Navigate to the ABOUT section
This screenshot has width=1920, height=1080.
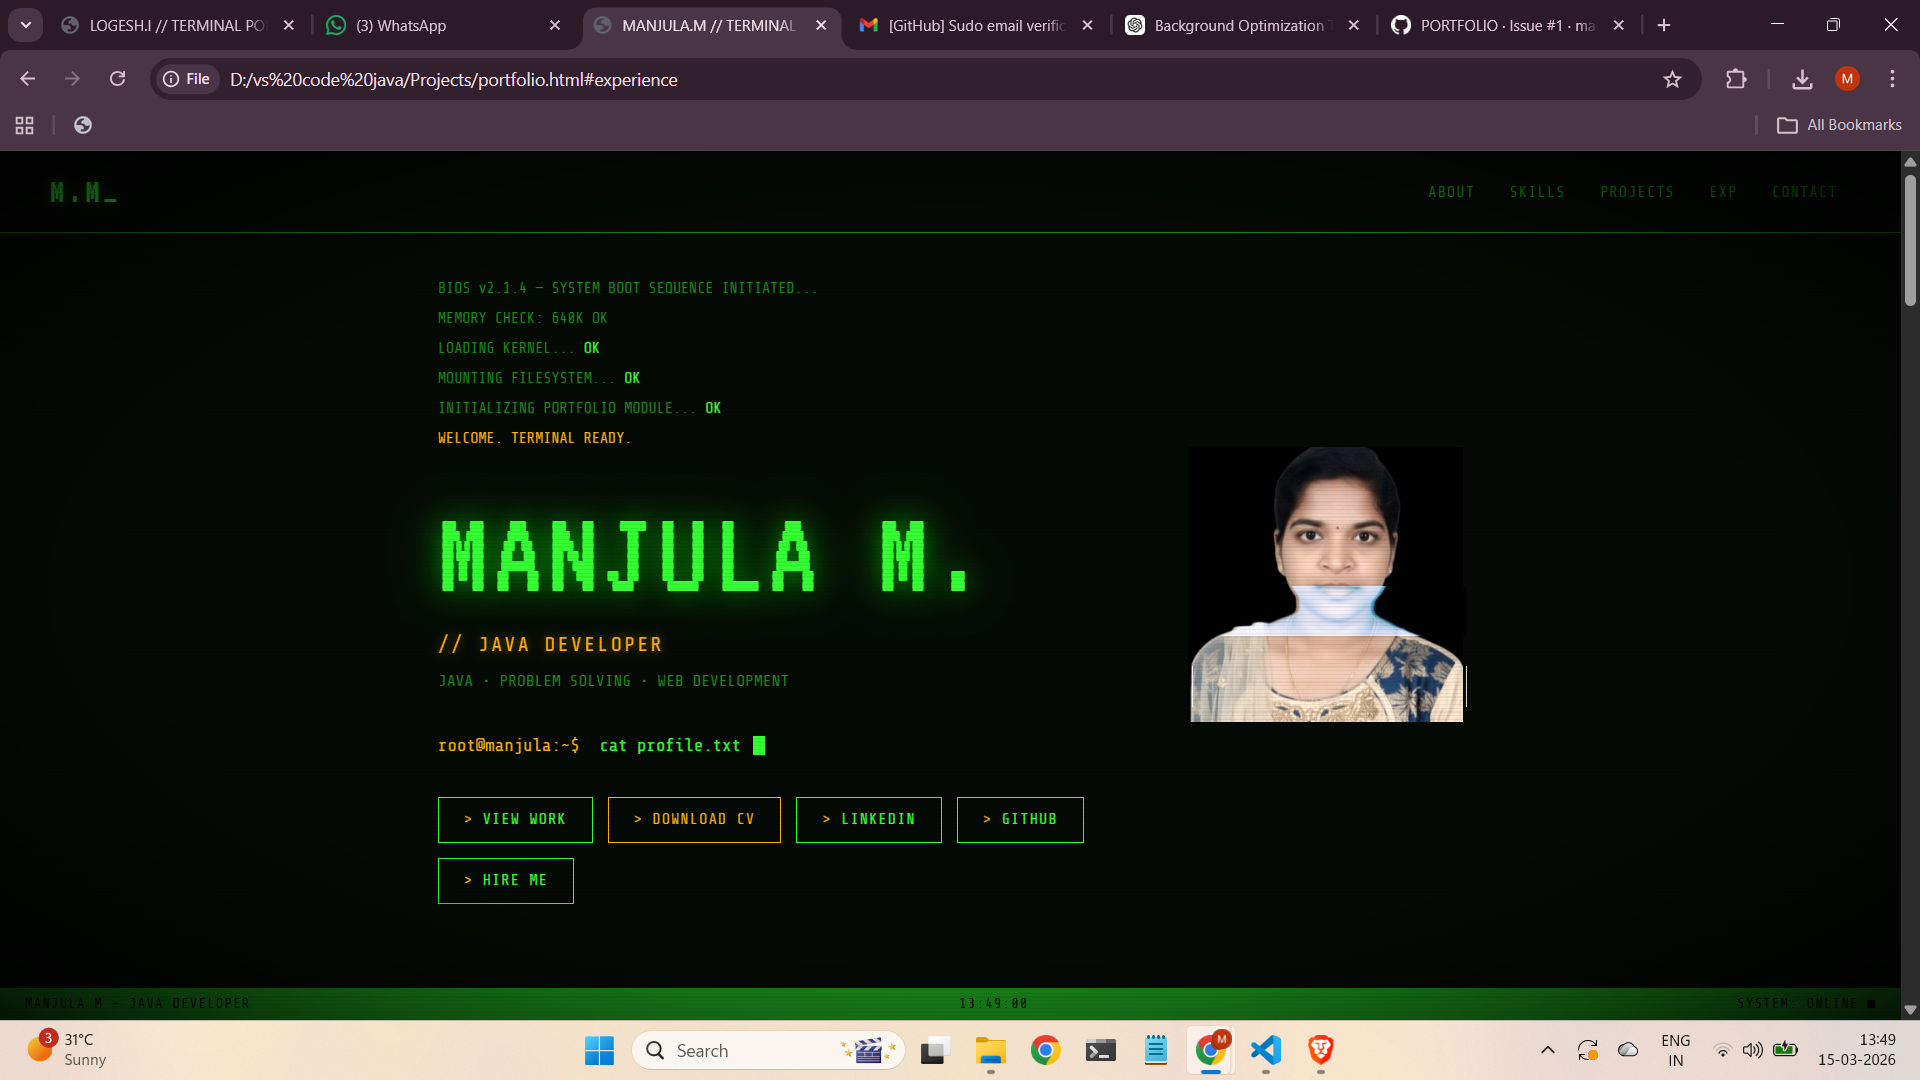1451,192
